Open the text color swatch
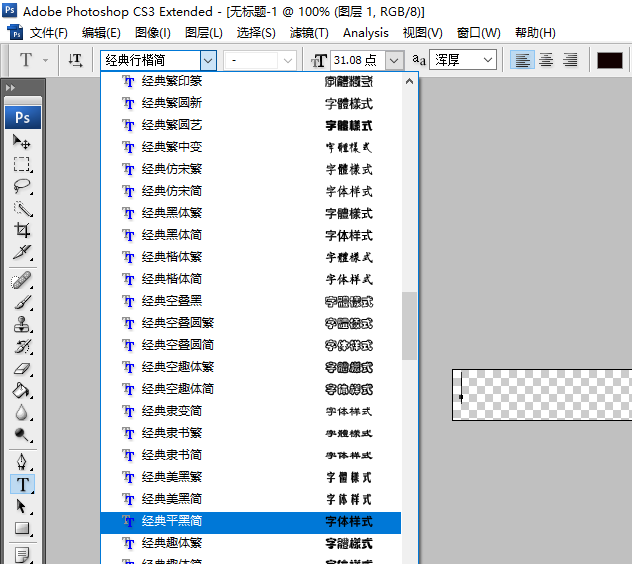632x564 pixels. click(609, 60)
